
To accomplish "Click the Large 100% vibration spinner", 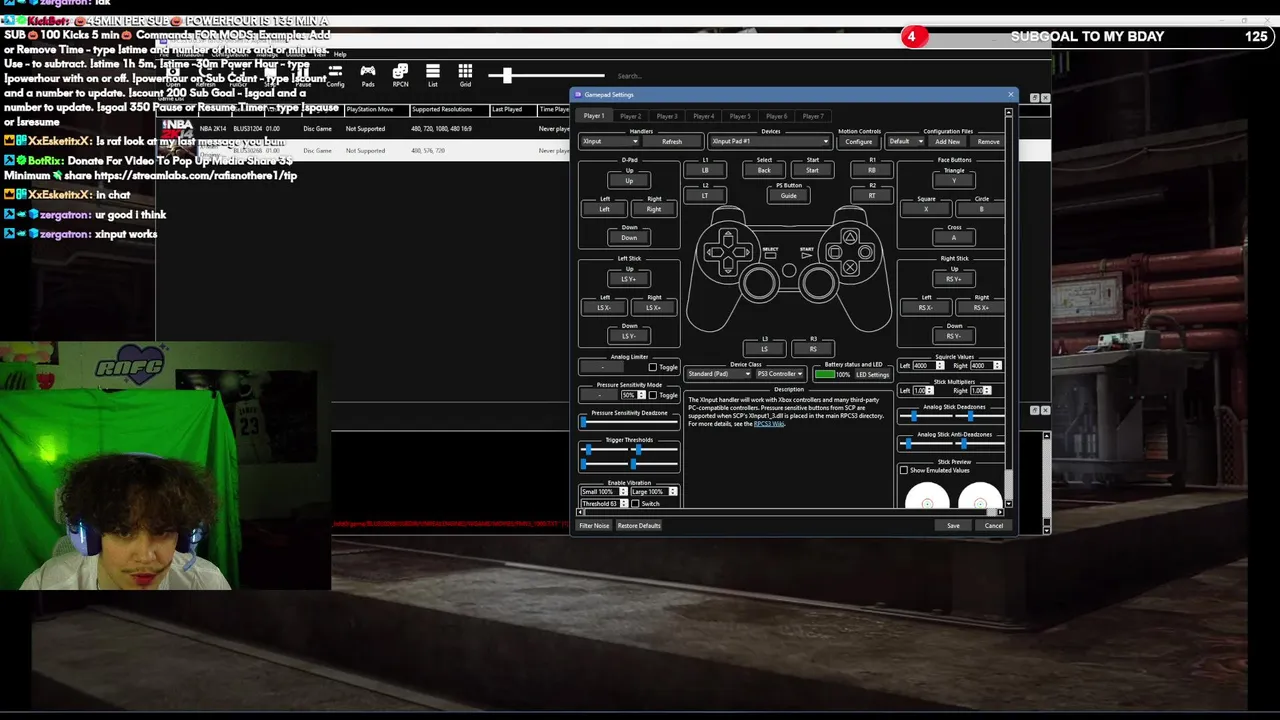I will click(x=654, y=492).
